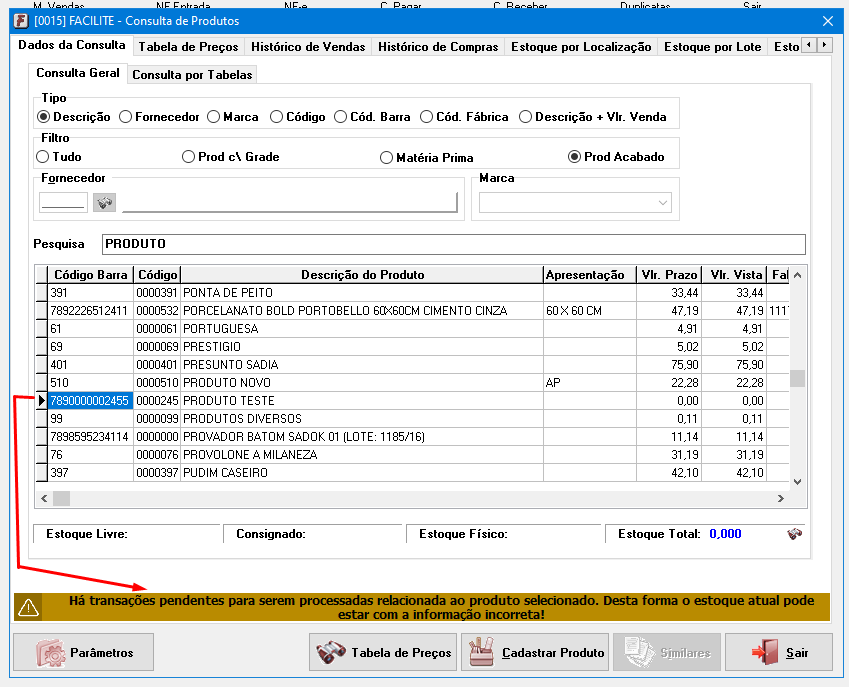The image size is (849, 687).
Task: Click the 60 X 60 CM Apresentação cell
Action: click(590, 311)
